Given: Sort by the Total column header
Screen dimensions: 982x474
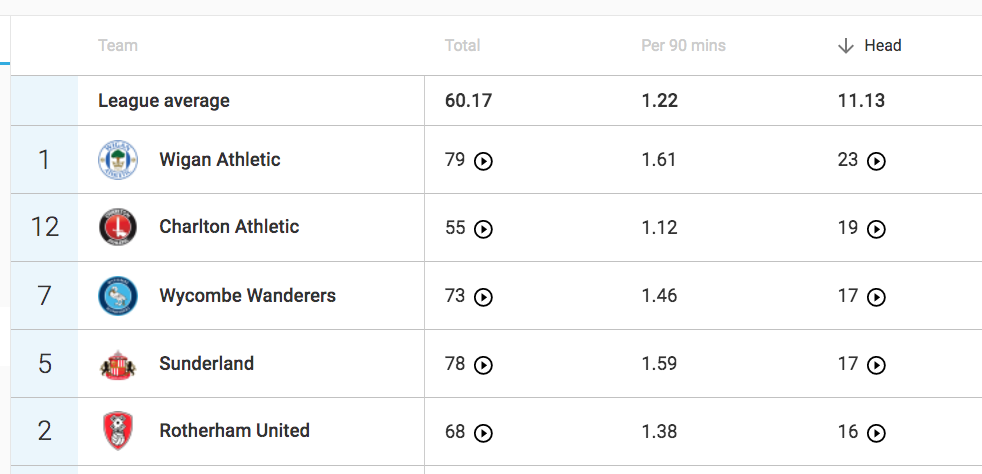Looking at the screenshot, I should (x=462, y=45).
